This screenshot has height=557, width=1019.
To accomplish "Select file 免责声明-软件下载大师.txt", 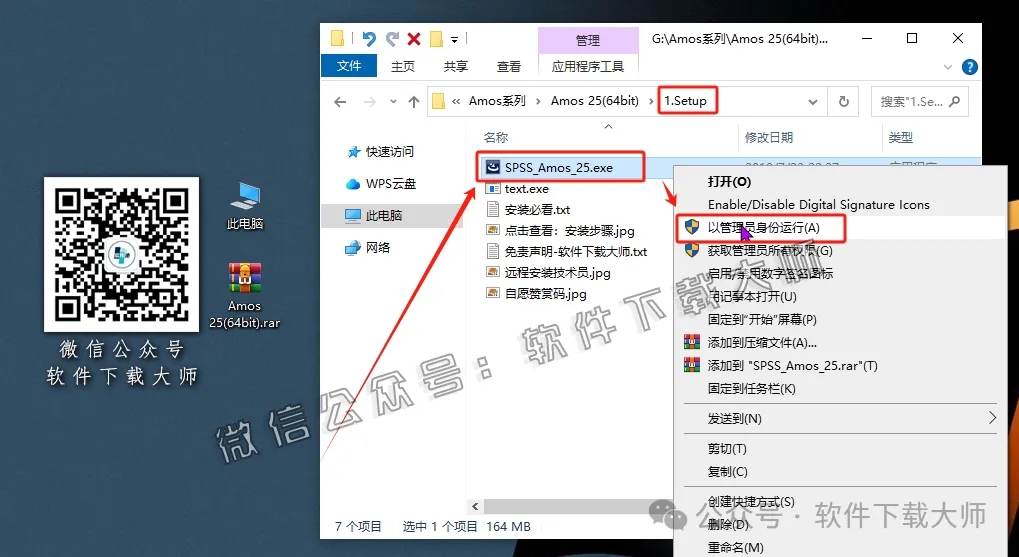I will pos(576,252).
